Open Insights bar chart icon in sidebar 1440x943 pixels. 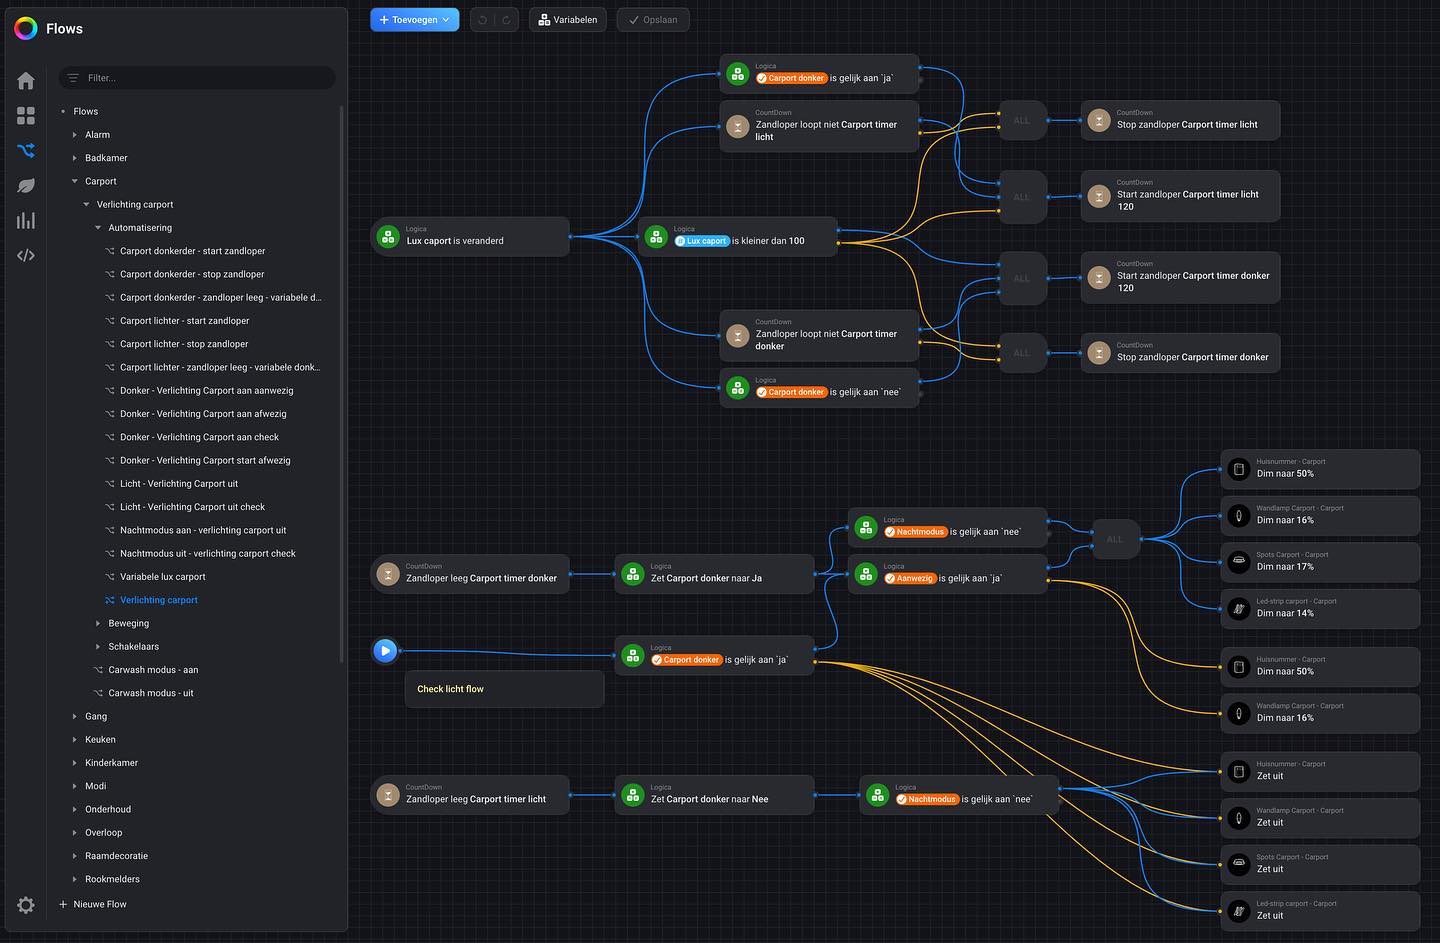pos(26,221)
